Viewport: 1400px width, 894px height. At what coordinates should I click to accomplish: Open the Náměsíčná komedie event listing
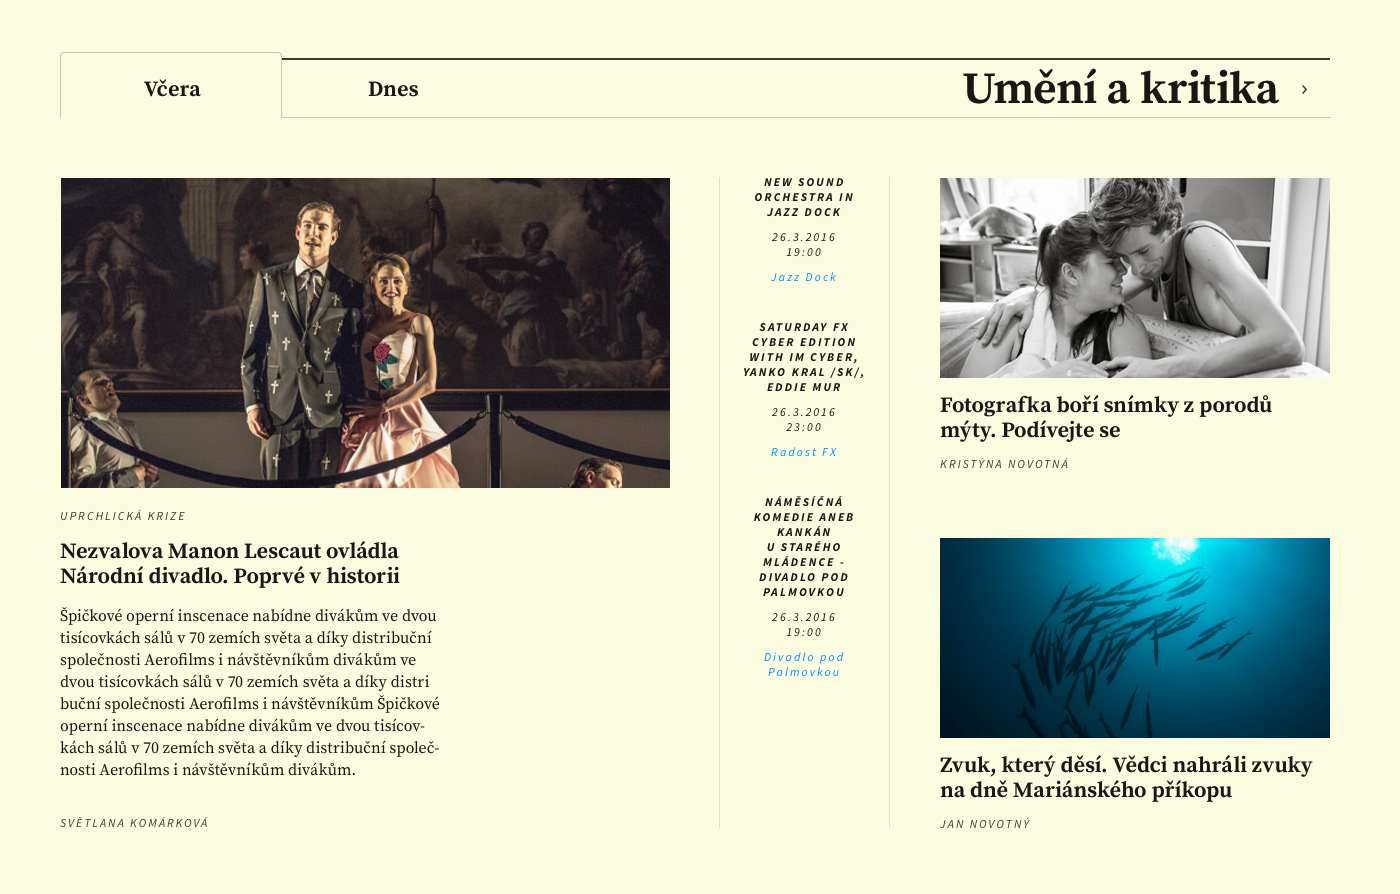(x=804, y=547)
